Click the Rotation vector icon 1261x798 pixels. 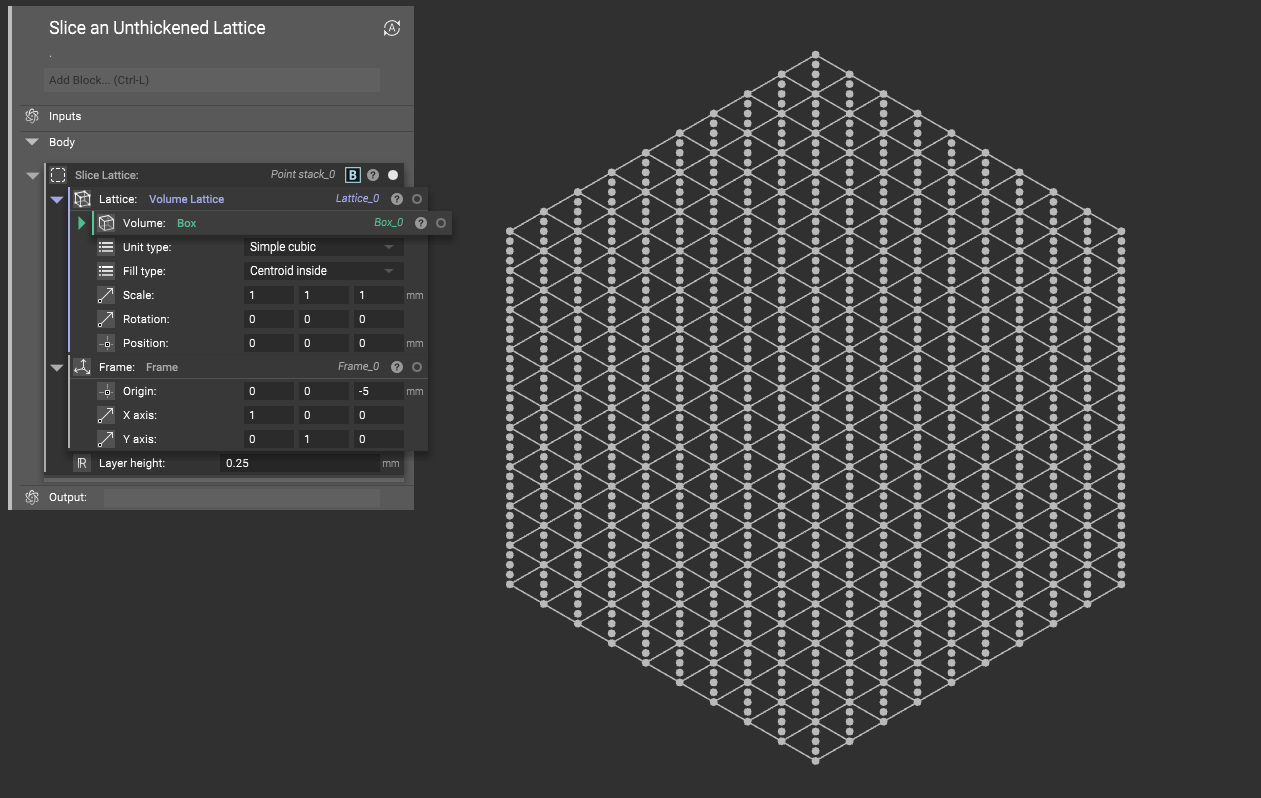(x=106, y=319)
